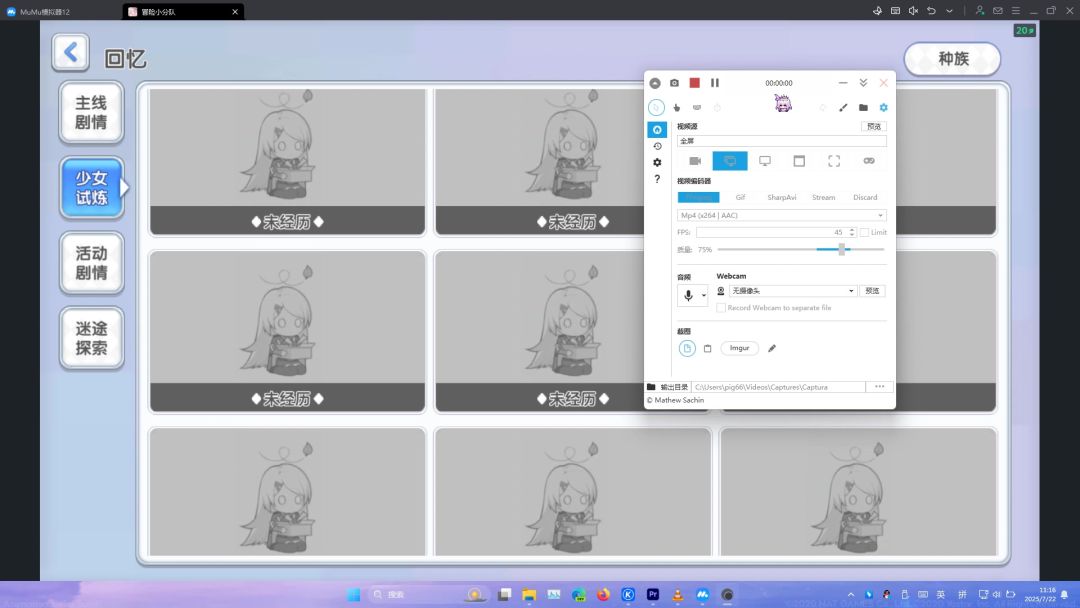
Task: Open Firefox from the Windows taskbar
Action: pyautogui.click(x=603, y=594)
